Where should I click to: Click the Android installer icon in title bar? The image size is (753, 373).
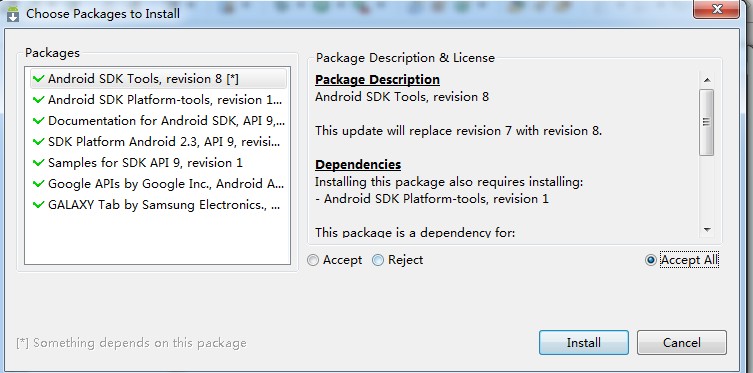(13, 14)
